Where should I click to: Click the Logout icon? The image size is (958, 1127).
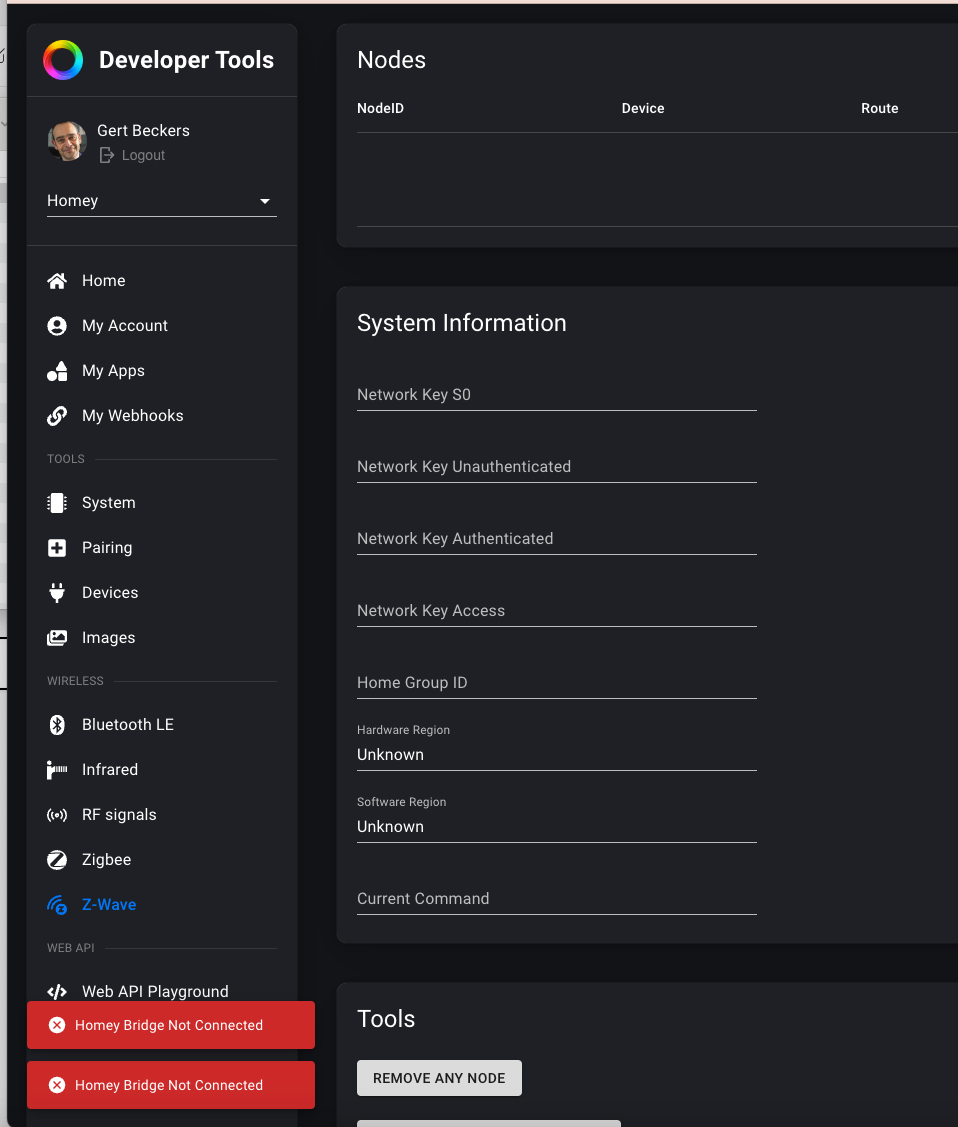coord(106,155)
